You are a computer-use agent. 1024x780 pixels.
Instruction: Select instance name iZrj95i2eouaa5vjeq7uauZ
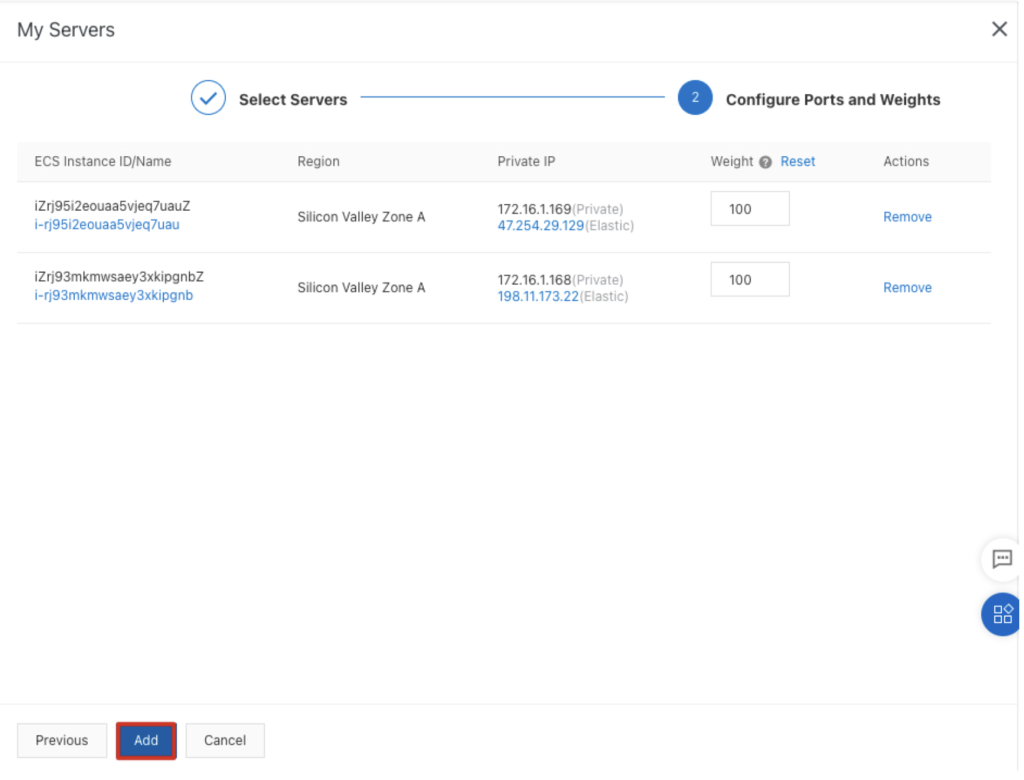[112, 206]
